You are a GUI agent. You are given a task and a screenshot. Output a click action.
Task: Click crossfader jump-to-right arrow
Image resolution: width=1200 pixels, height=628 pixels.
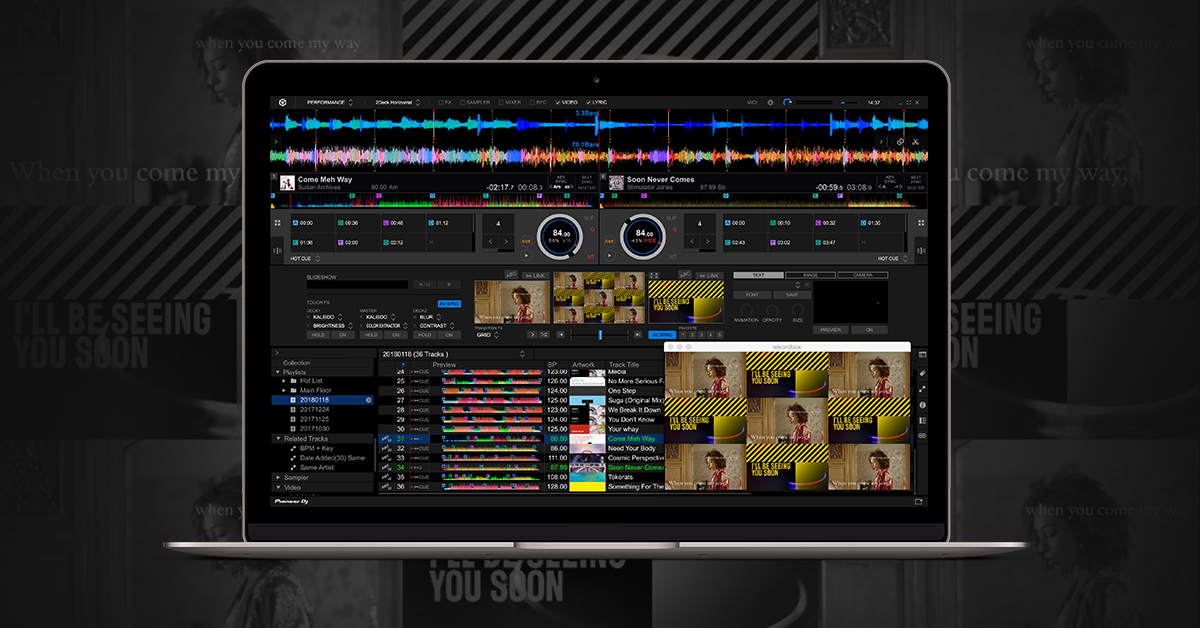[637, 335]
